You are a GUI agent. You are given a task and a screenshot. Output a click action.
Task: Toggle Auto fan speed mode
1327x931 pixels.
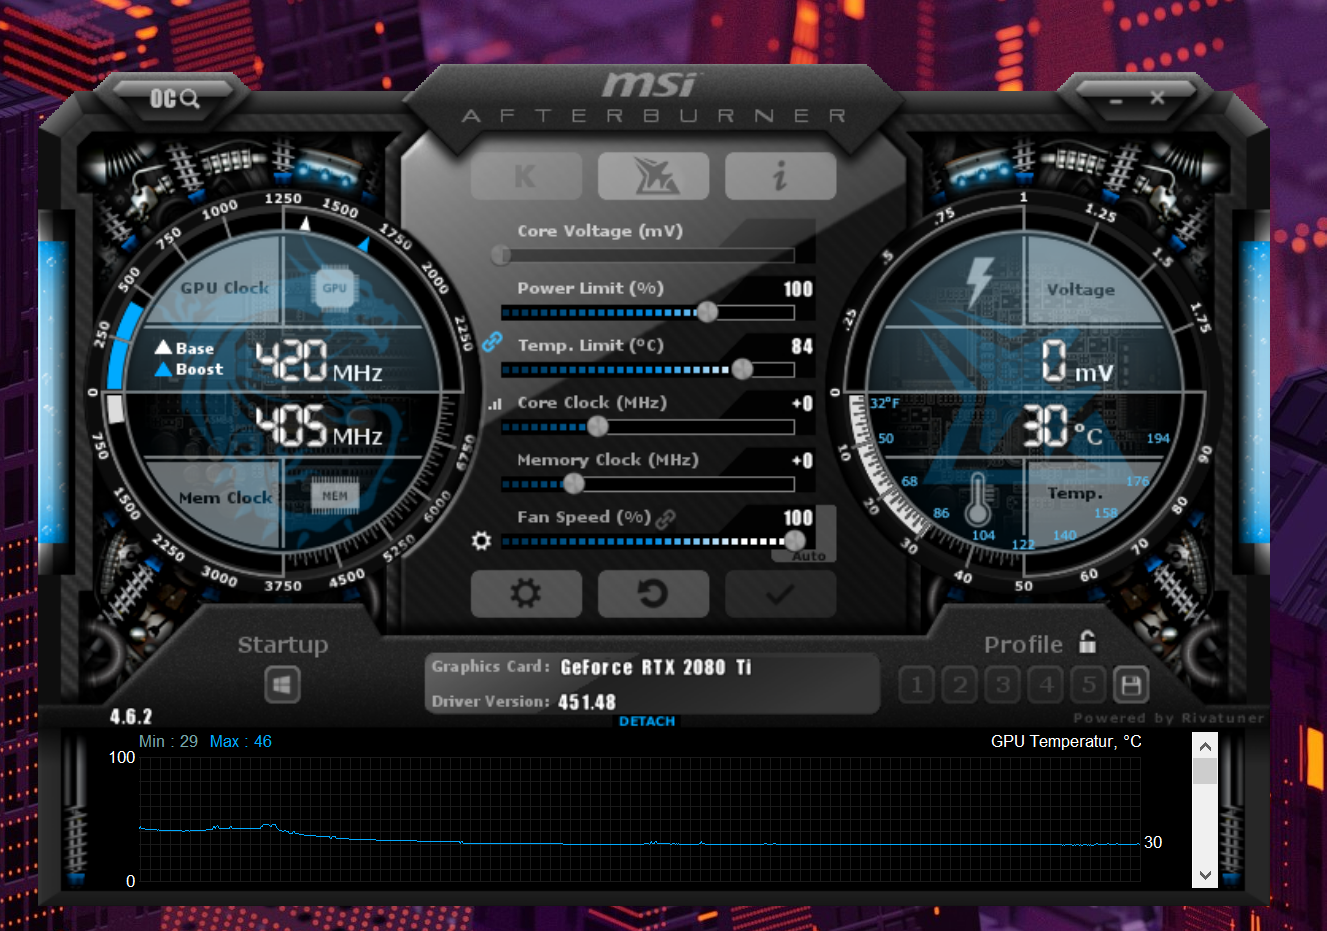point(810,556)
